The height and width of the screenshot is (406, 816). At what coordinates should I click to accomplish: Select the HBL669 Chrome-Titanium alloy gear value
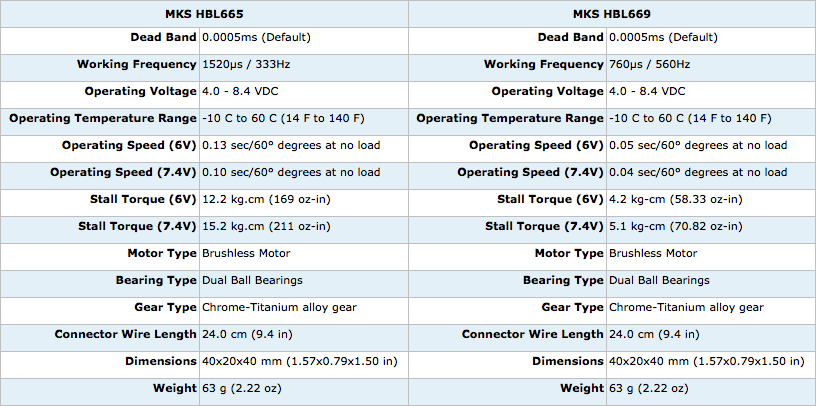(x=686, y=308)
